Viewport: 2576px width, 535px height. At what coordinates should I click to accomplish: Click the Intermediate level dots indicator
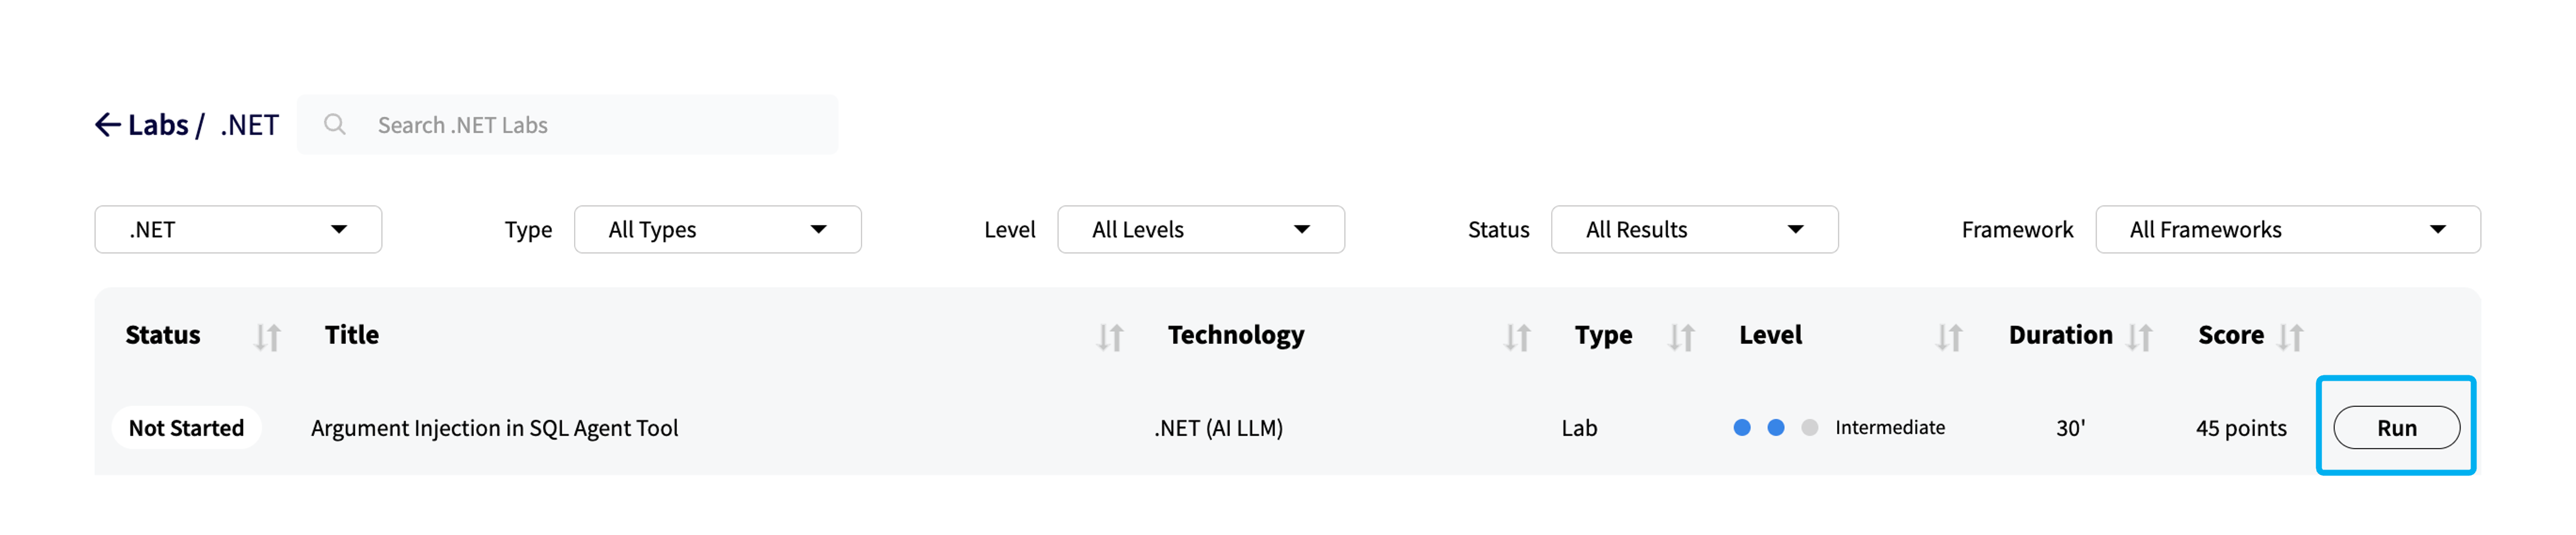[1775, 428]
